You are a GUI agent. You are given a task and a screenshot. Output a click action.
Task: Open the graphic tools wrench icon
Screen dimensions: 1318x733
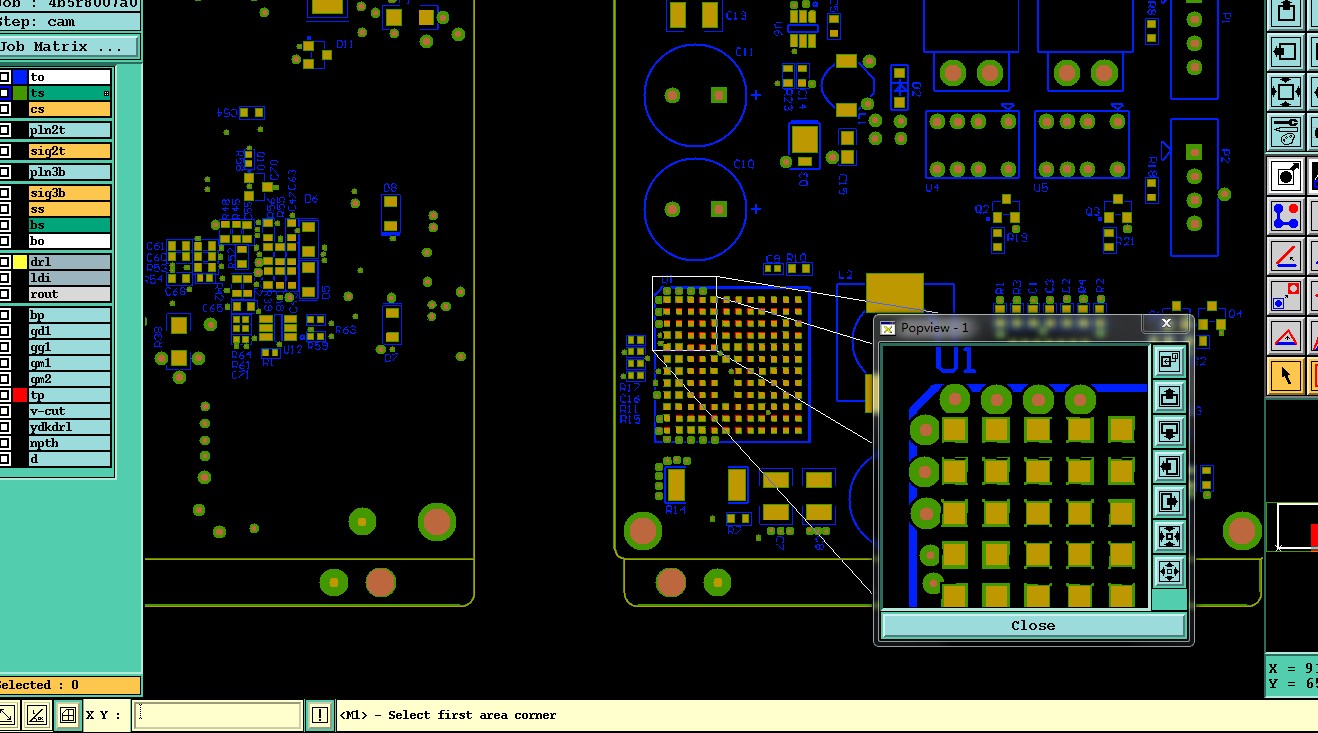point(1286,131)
